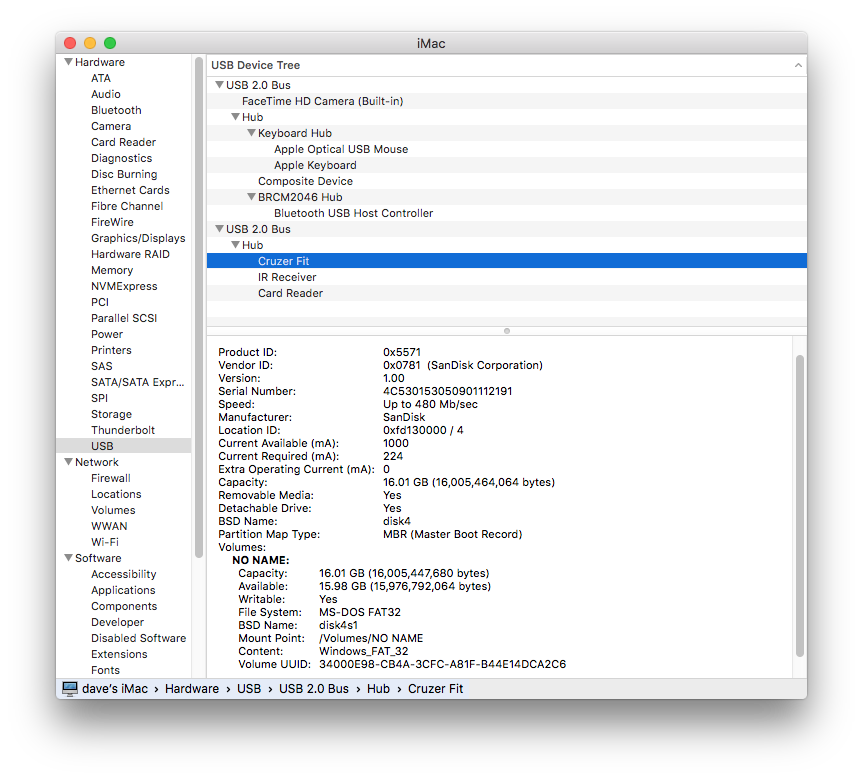Select NVMExpress category

[x=124, y=286]
